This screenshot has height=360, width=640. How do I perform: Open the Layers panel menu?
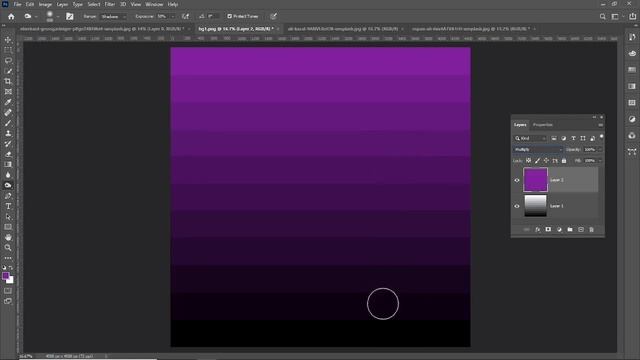[x=600, y=125]
